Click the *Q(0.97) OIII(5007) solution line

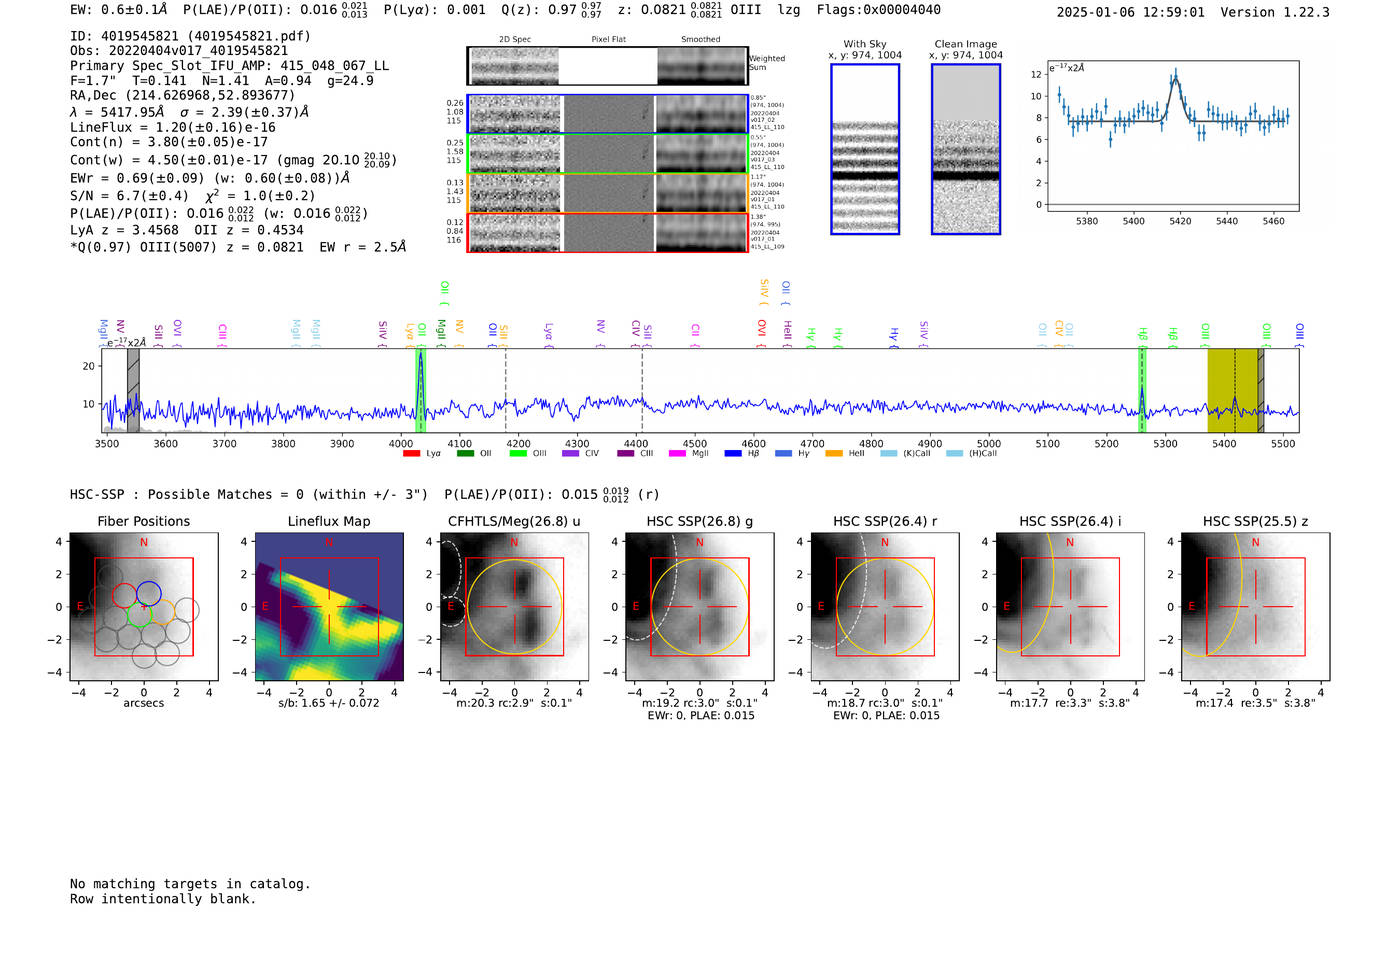238,247
